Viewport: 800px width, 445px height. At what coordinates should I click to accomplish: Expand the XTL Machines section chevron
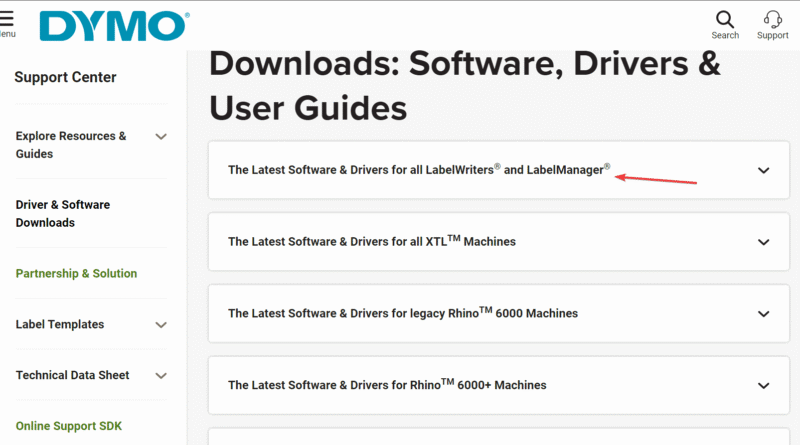point(763,242)
